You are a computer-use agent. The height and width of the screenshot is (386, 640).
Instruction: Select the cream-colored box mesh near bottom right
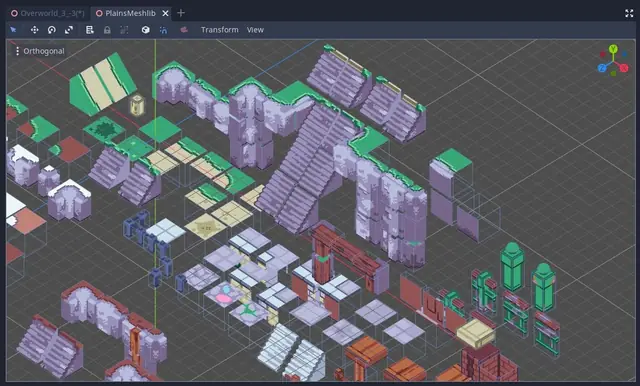click(476, 333)
